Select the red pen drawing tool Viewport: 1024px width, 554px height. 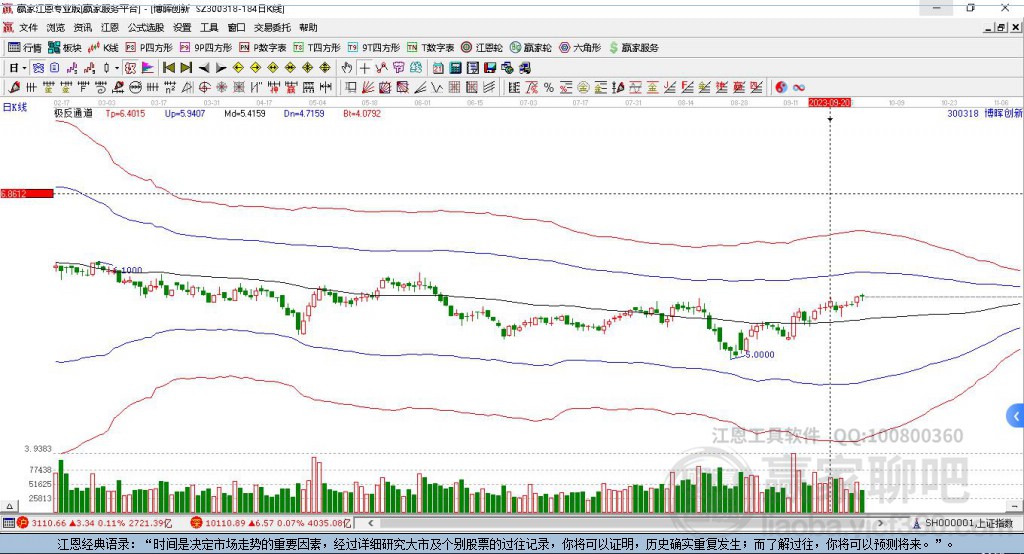(x=14, y=88)
